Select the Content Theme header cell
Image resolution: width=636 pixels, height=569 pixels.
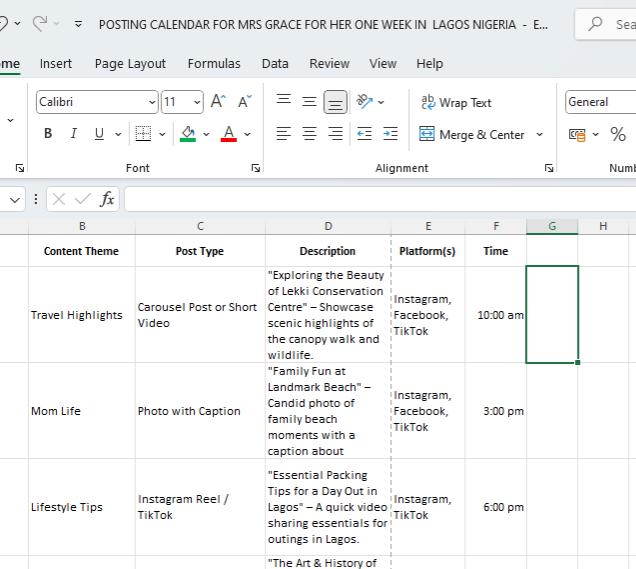[x=82, y=251]
